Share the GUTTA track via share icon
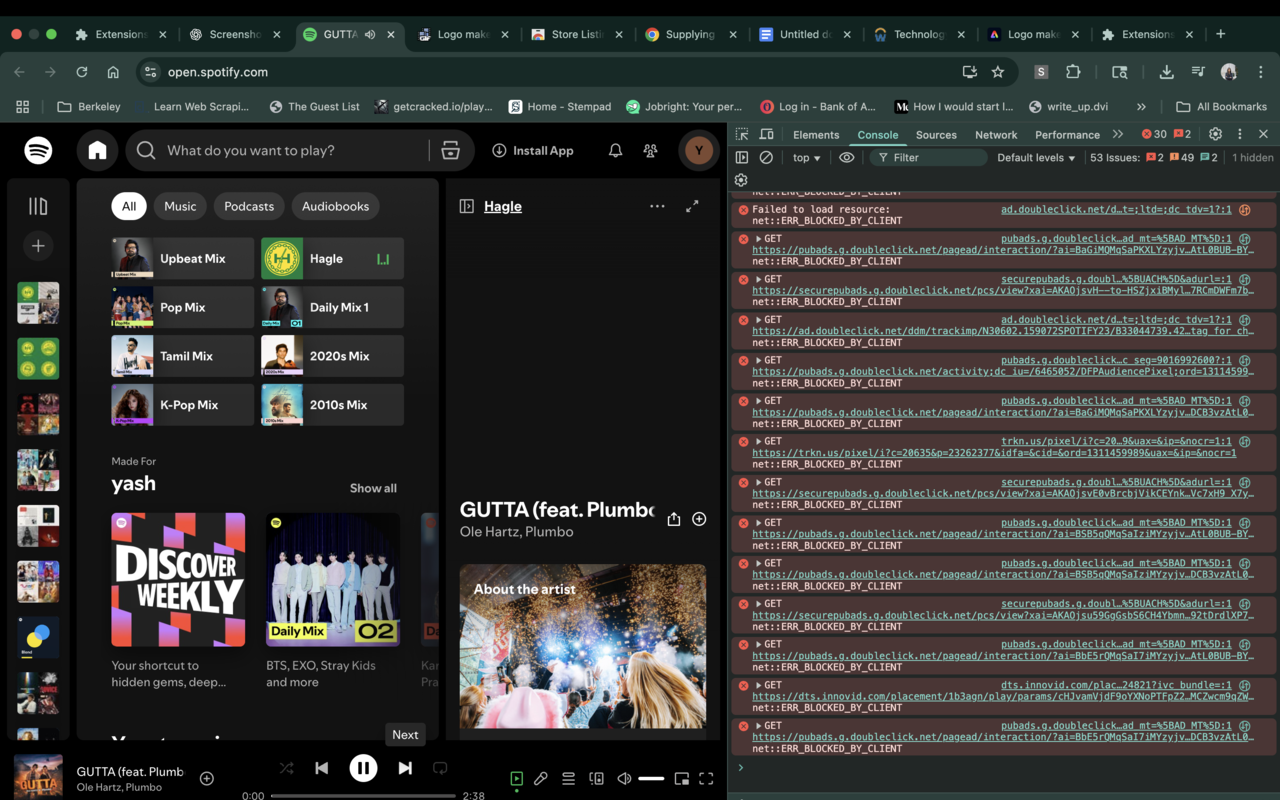This screenshot has height=800, width=1280. [674, 519]
